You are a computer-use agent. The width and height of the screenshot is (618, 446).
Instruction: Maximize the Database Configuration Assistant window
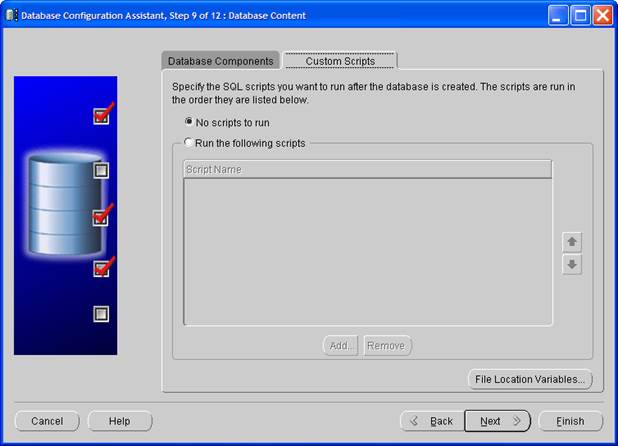pos(581,16)
